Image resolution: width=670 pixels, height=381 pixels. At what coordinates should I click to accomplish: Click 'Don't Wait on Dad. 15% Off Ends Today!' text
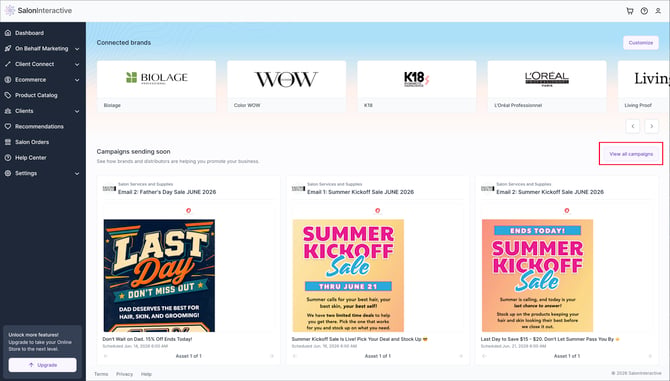(147, 339)
